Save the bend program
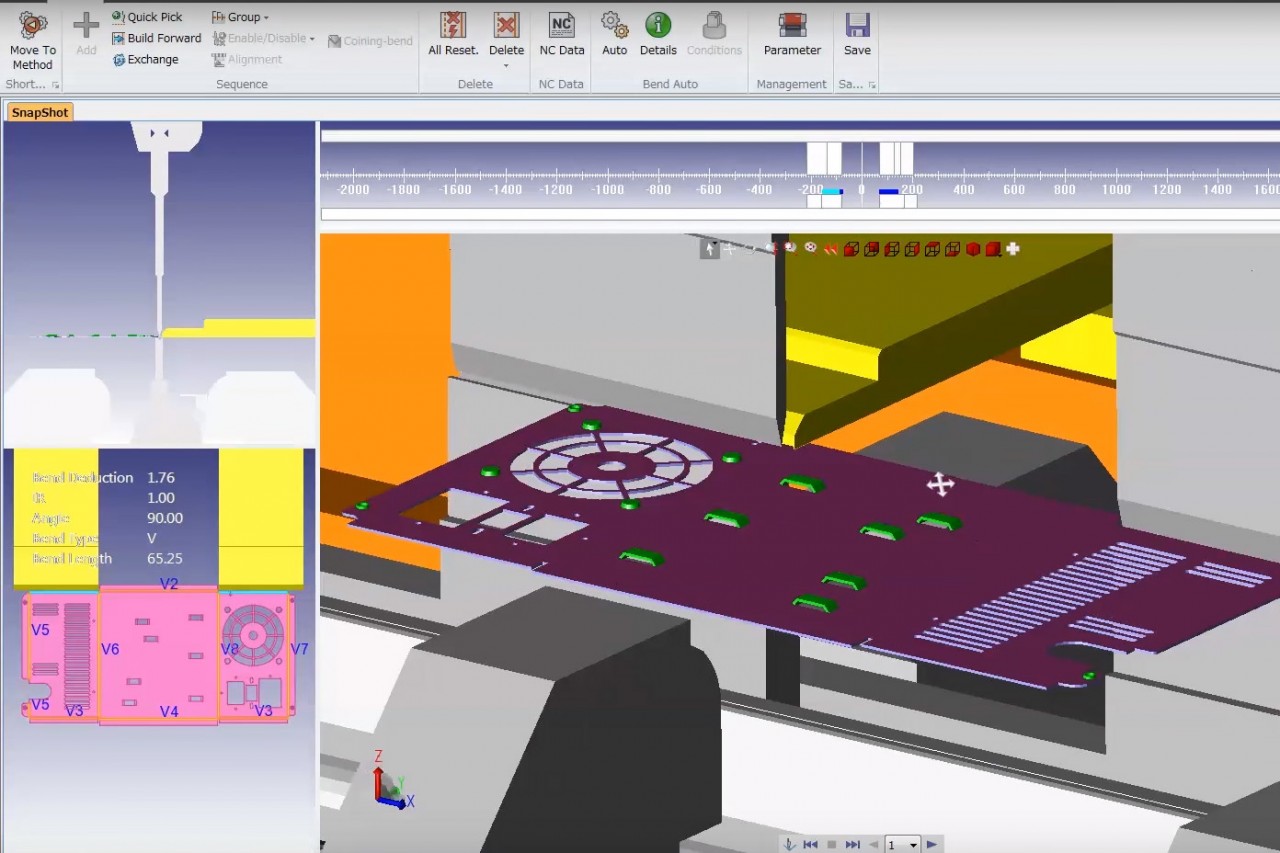The height and width of the screenshot is (853, 1280). [857, 33]
